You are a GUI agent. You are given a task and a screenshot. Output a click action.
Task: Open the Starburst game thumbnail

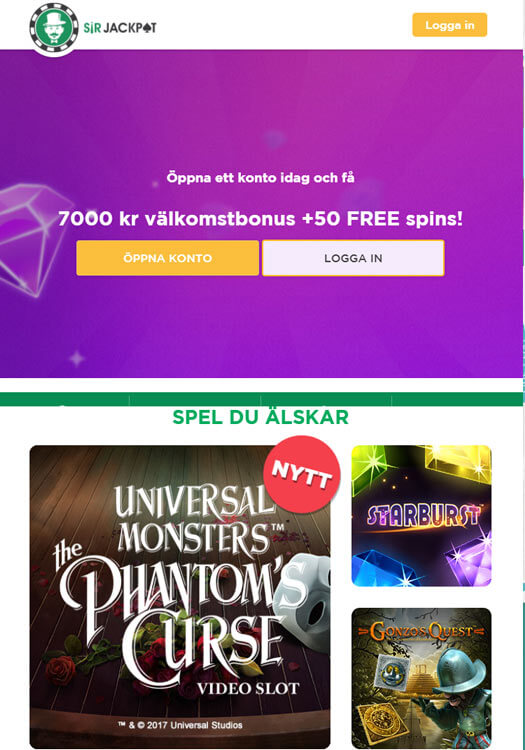point(421,516)
